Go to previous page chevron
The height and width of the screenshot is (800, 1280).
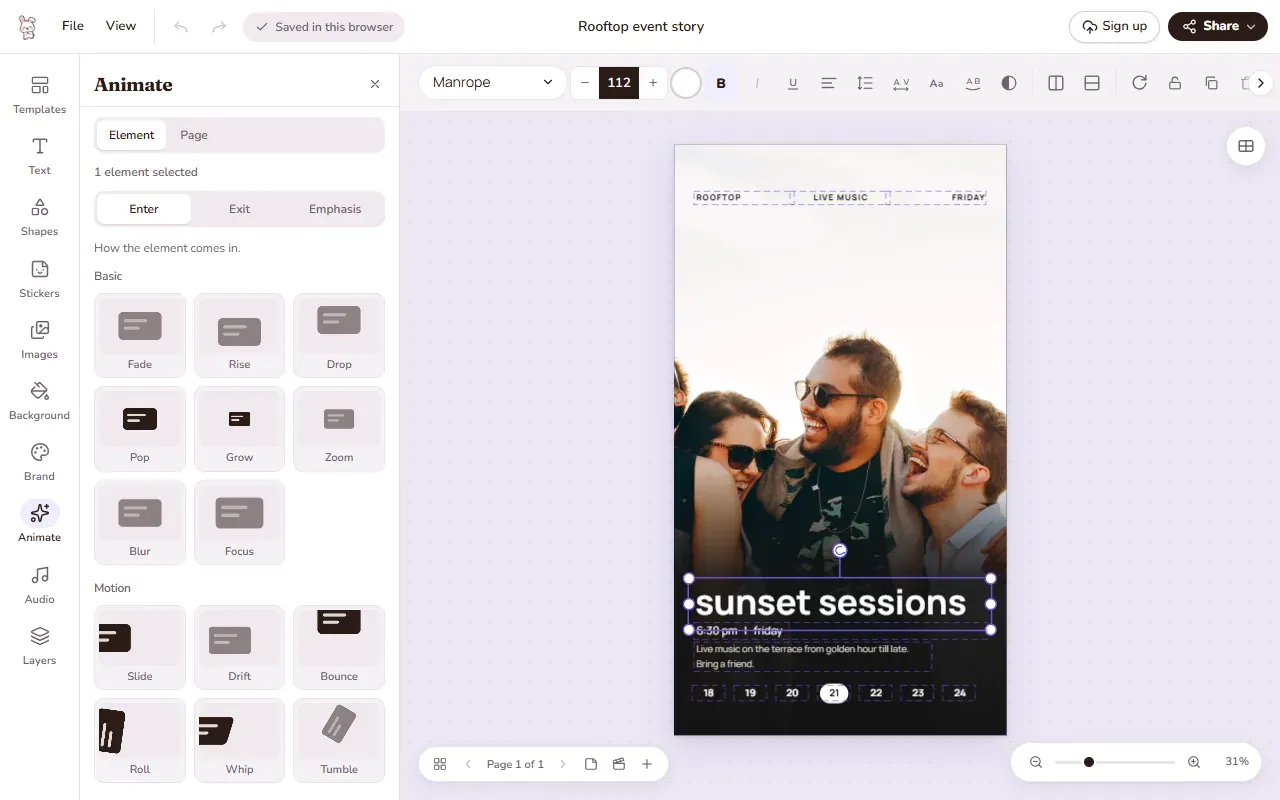tap(468, 764)
